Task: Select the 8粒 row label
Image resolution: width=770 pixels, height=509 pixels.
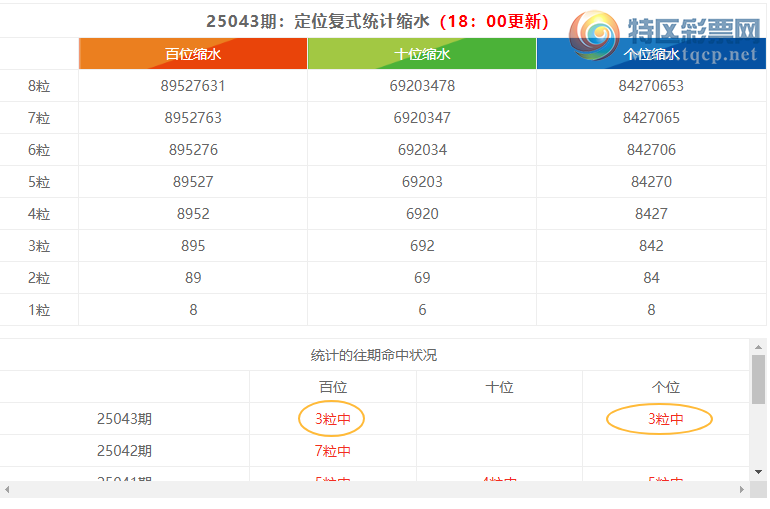Action: (x=39, y=86)
